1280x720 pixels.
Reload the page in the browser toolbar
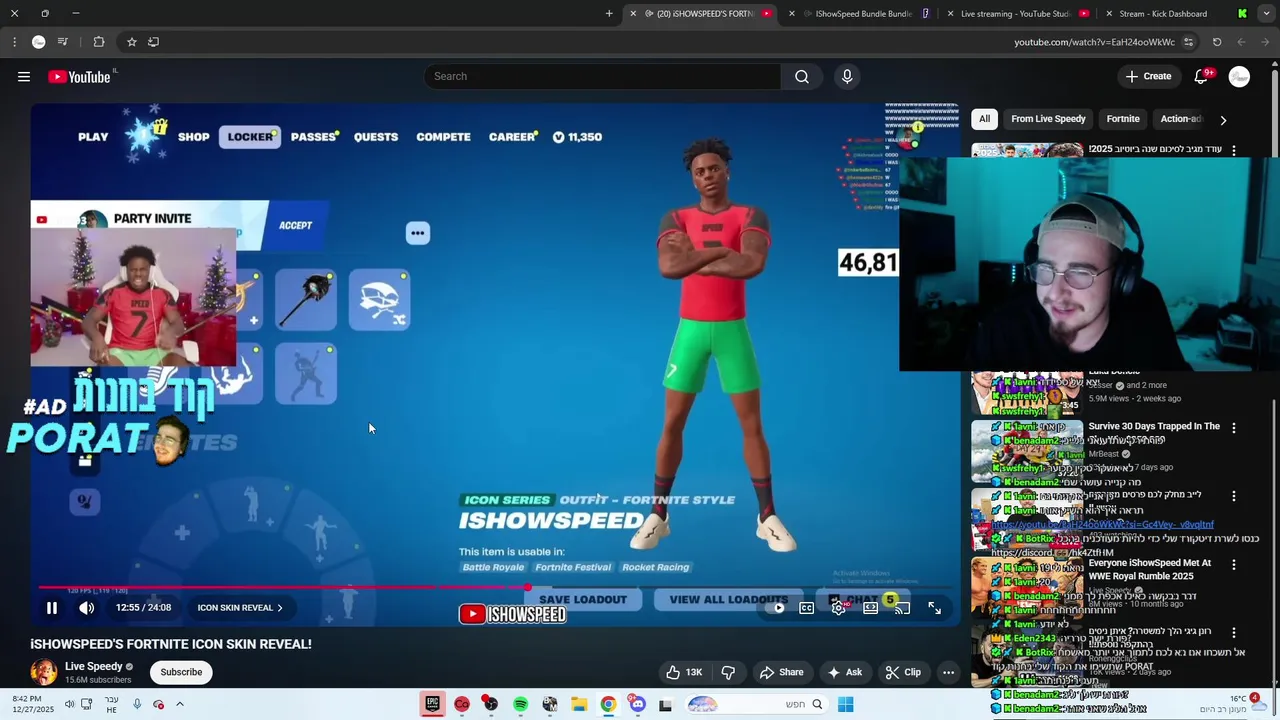click(1217, 42)
